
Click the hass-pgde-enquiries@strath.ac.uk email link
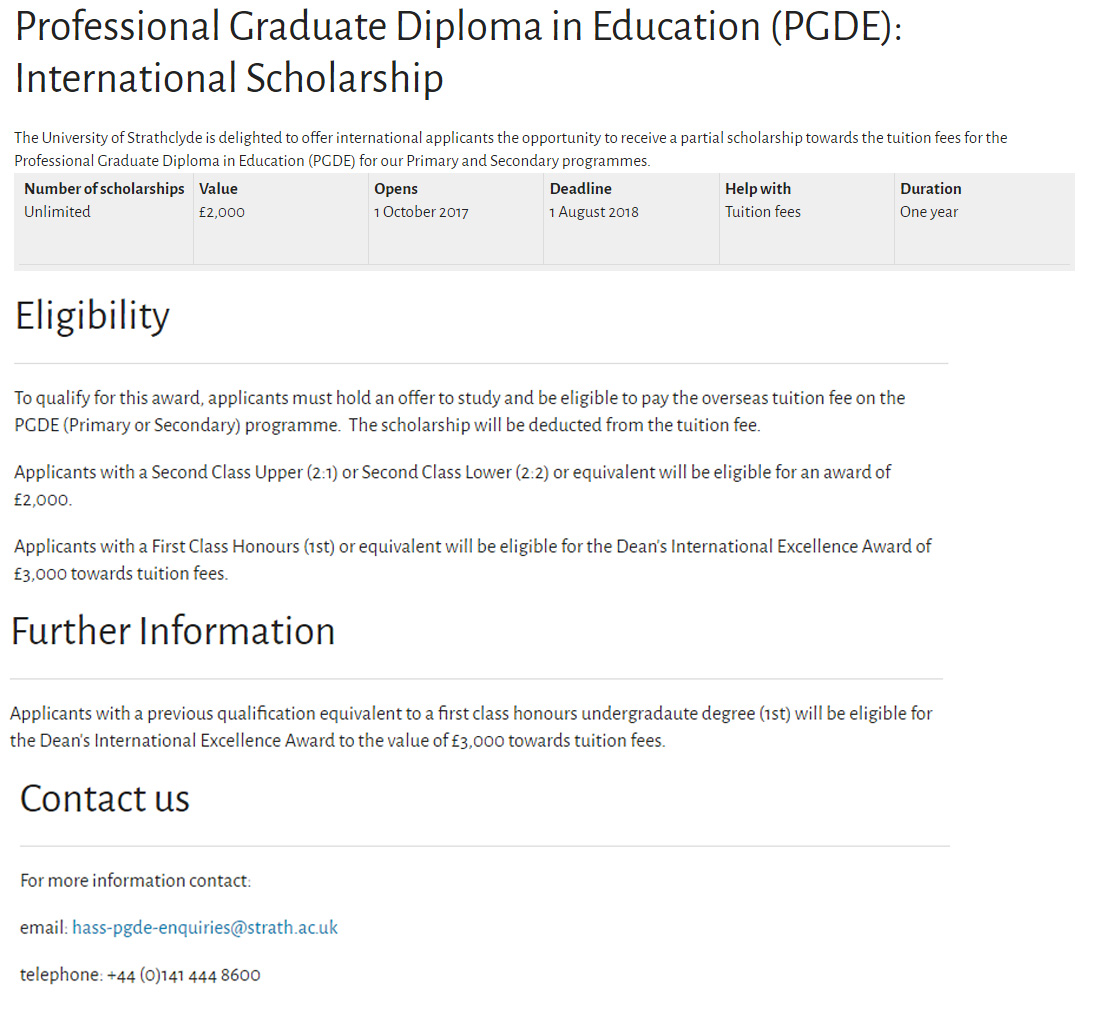click(205, 928)
